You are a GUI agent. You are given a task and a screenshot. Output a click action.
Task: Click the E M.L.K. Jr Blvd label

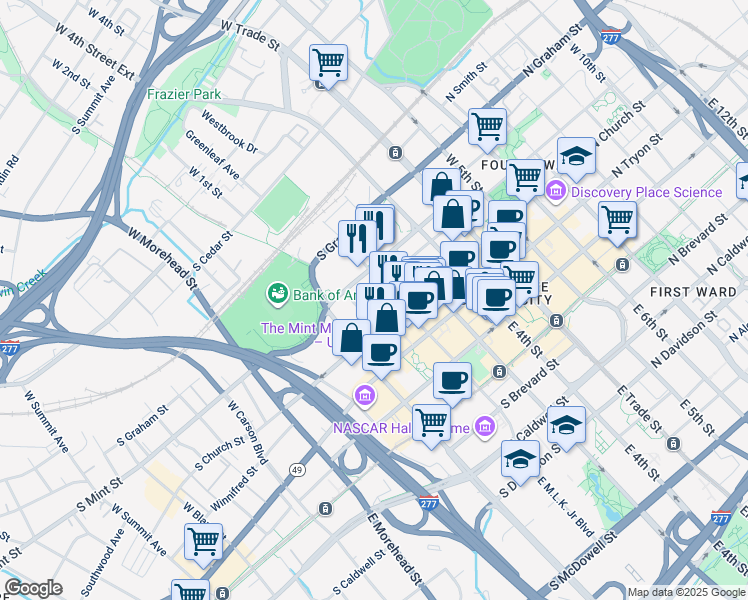click(566, 507)
